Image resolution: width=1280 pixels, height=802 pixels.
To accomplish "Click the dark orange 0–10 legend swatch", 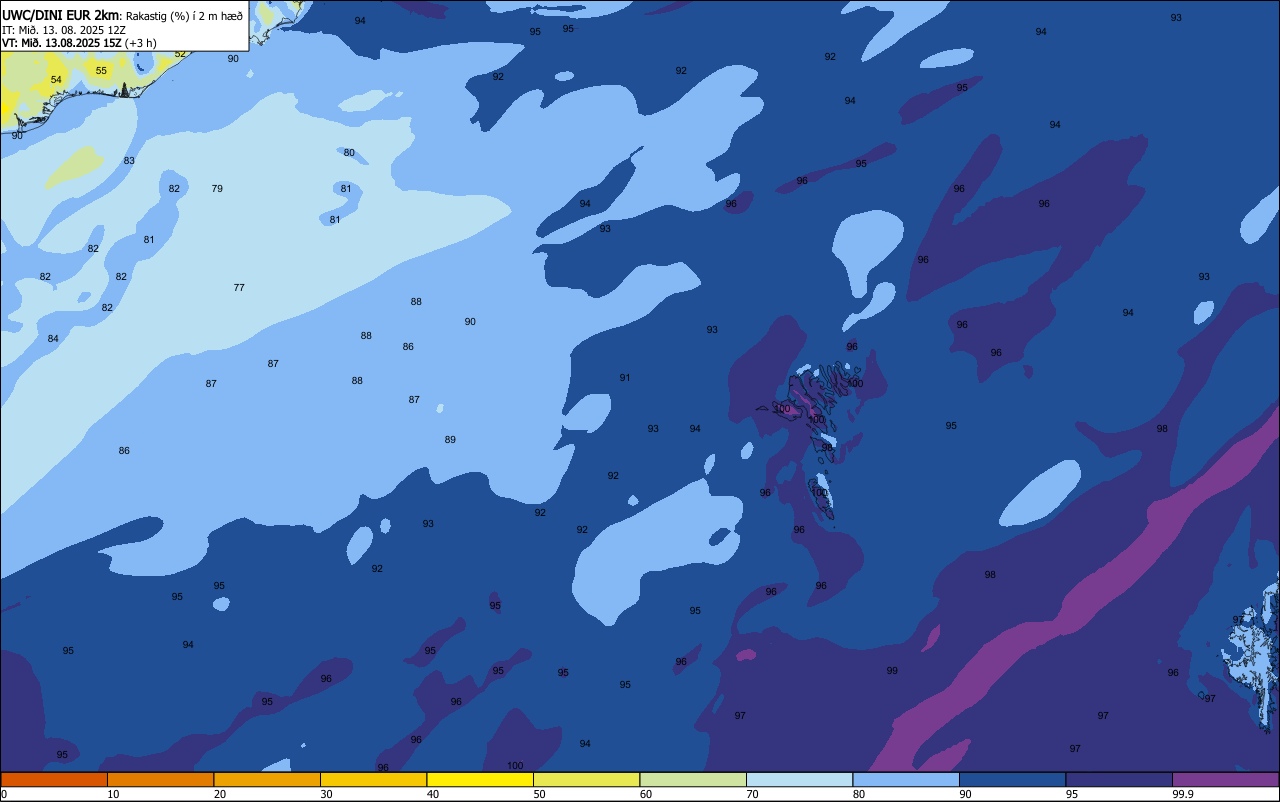I will (x=54, y=779).
